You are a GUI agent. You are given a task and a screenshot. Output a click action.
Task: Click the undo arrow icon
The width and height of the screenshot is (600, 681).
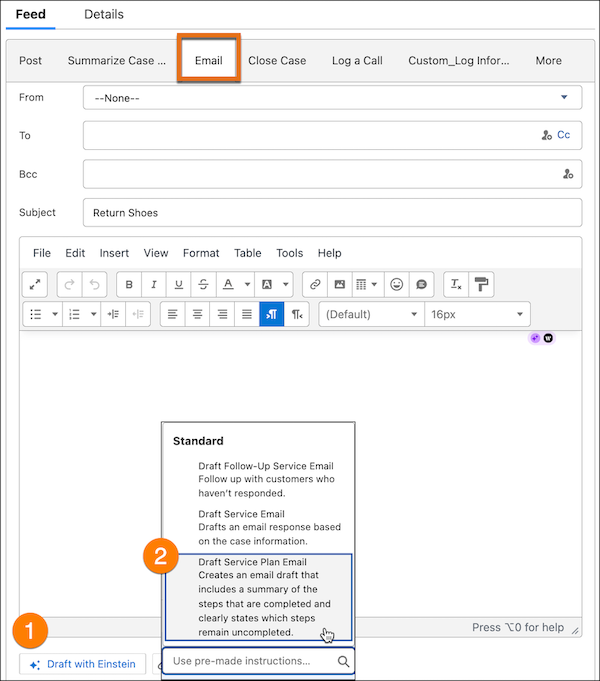pyautogui.click(x=95, y=284)
